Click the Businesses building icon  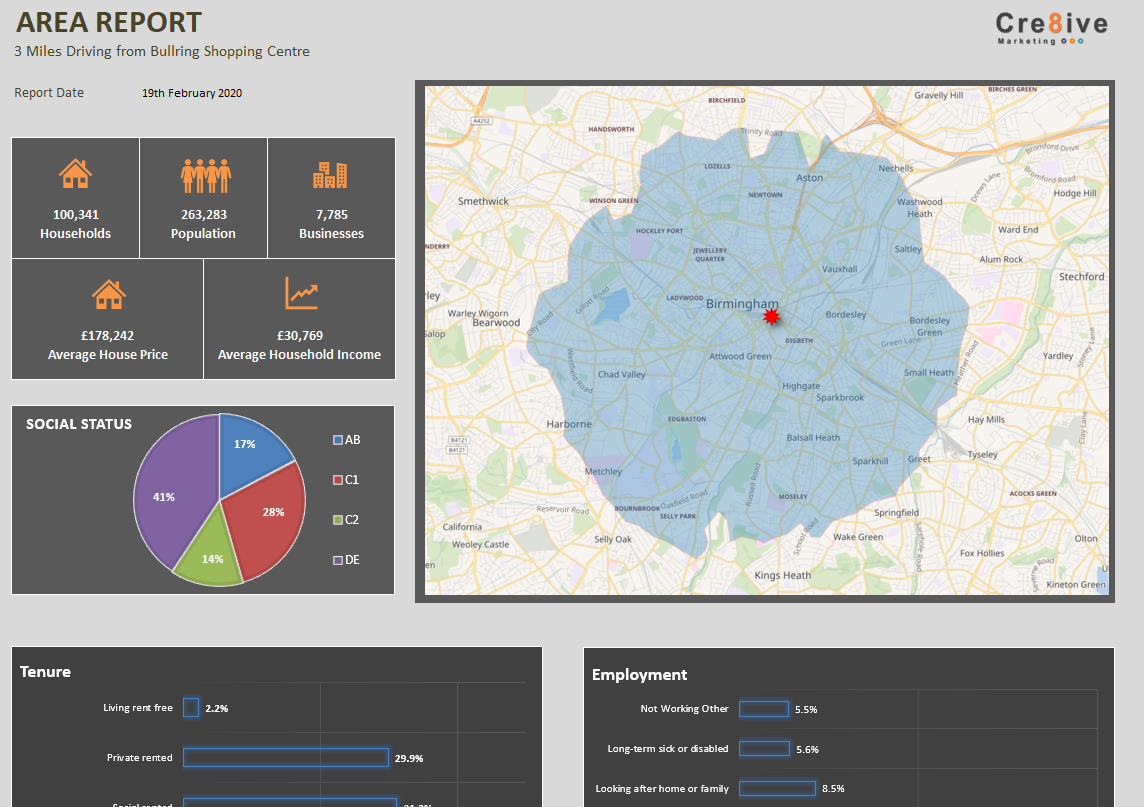pos(330,175)
